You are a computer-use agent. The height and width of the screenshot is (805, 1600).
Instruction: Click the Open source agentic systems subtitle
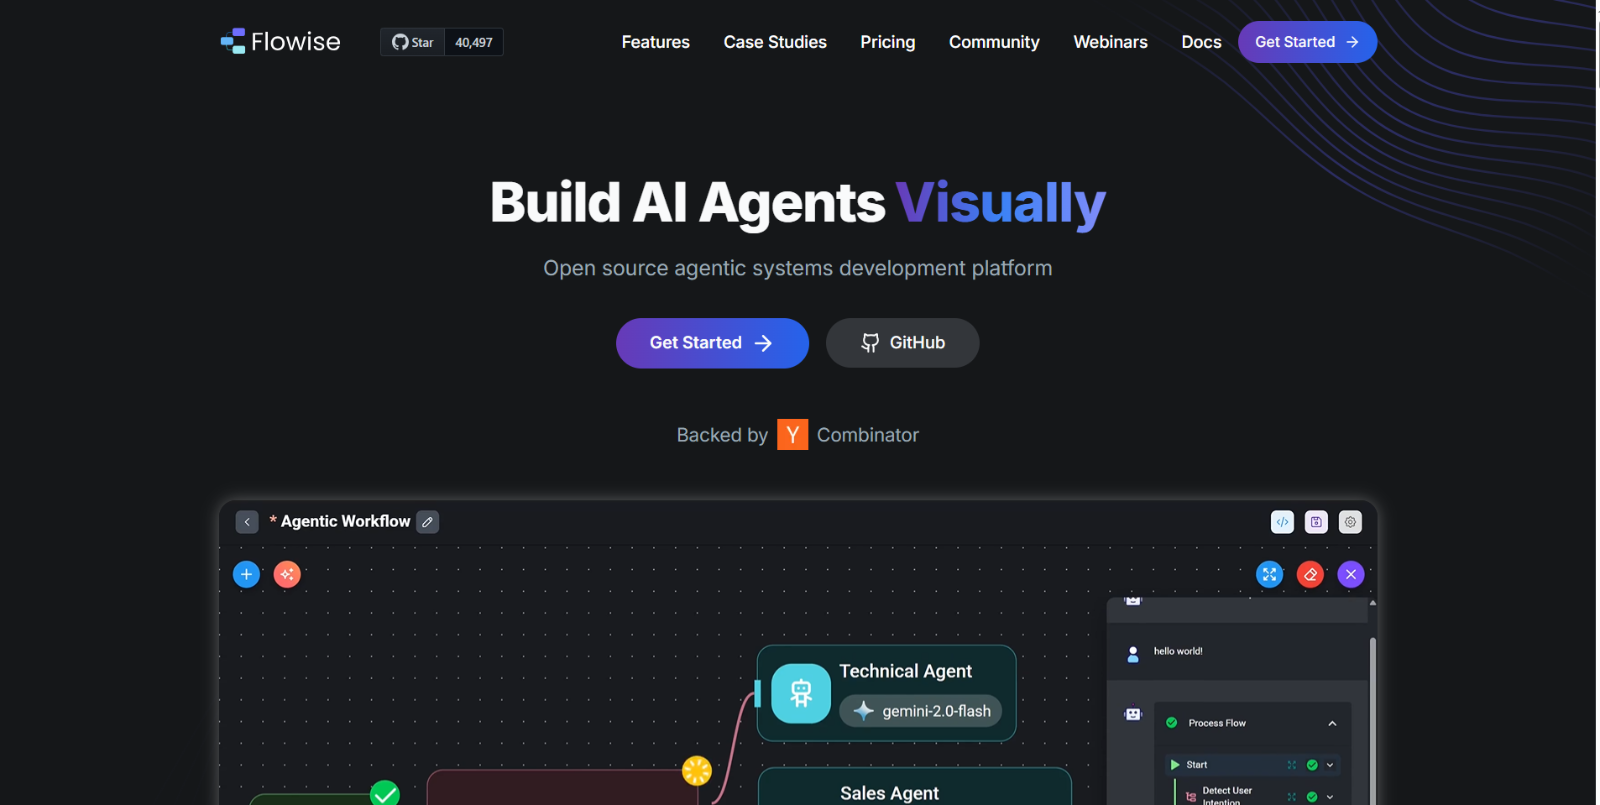797,268
